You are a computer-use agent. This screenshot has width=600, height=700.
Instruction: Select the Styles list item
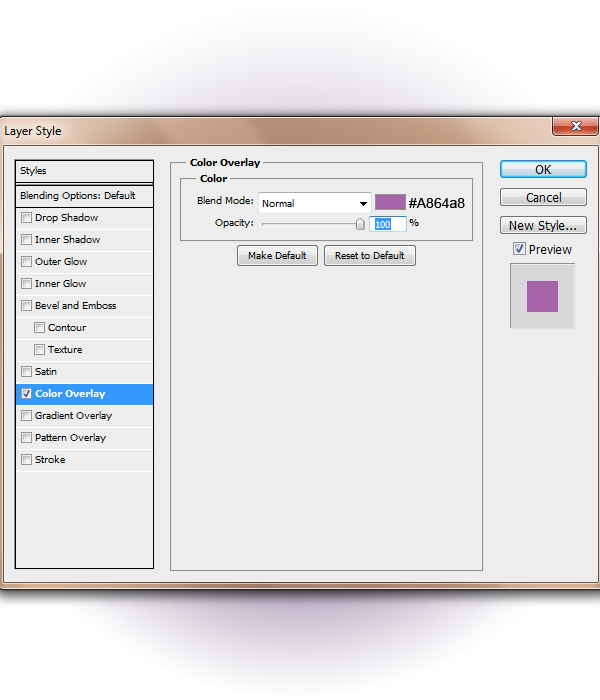[84, 171]
